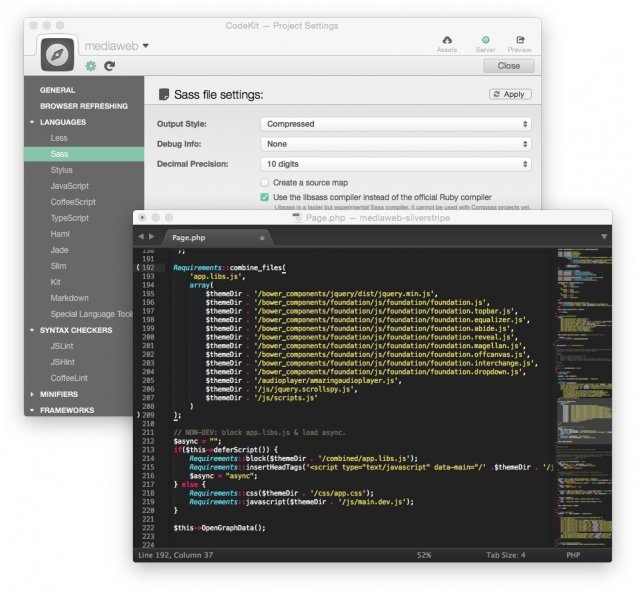Open Slim language settings
This screenshot has width=636, height=591.
click(58, 266)
